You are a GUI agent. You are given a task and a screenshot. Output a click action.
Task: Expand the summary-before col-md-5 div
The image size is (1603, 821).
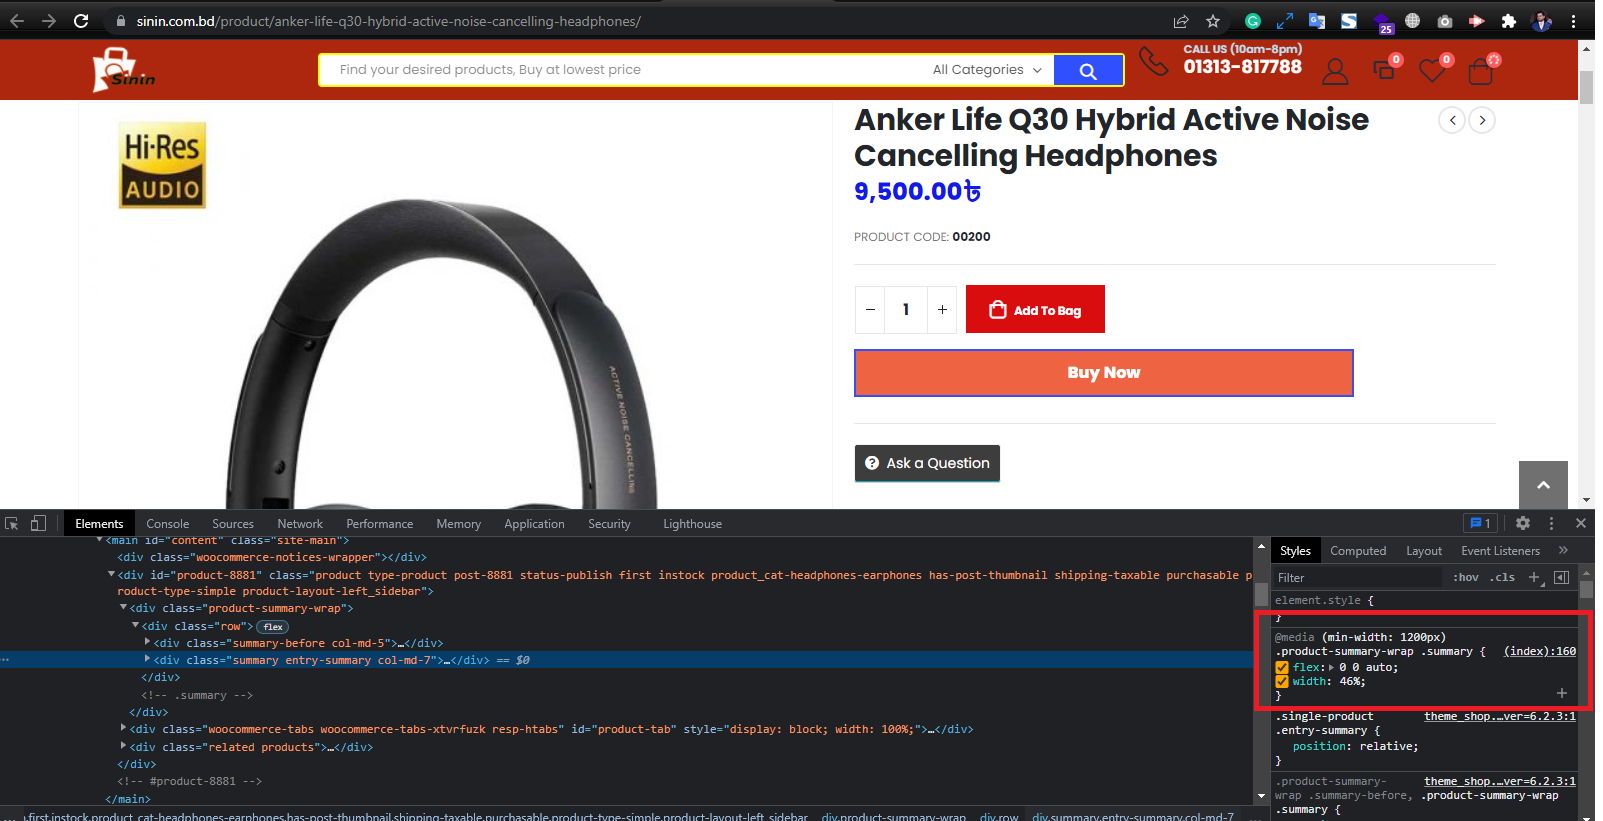coord(148,642)
